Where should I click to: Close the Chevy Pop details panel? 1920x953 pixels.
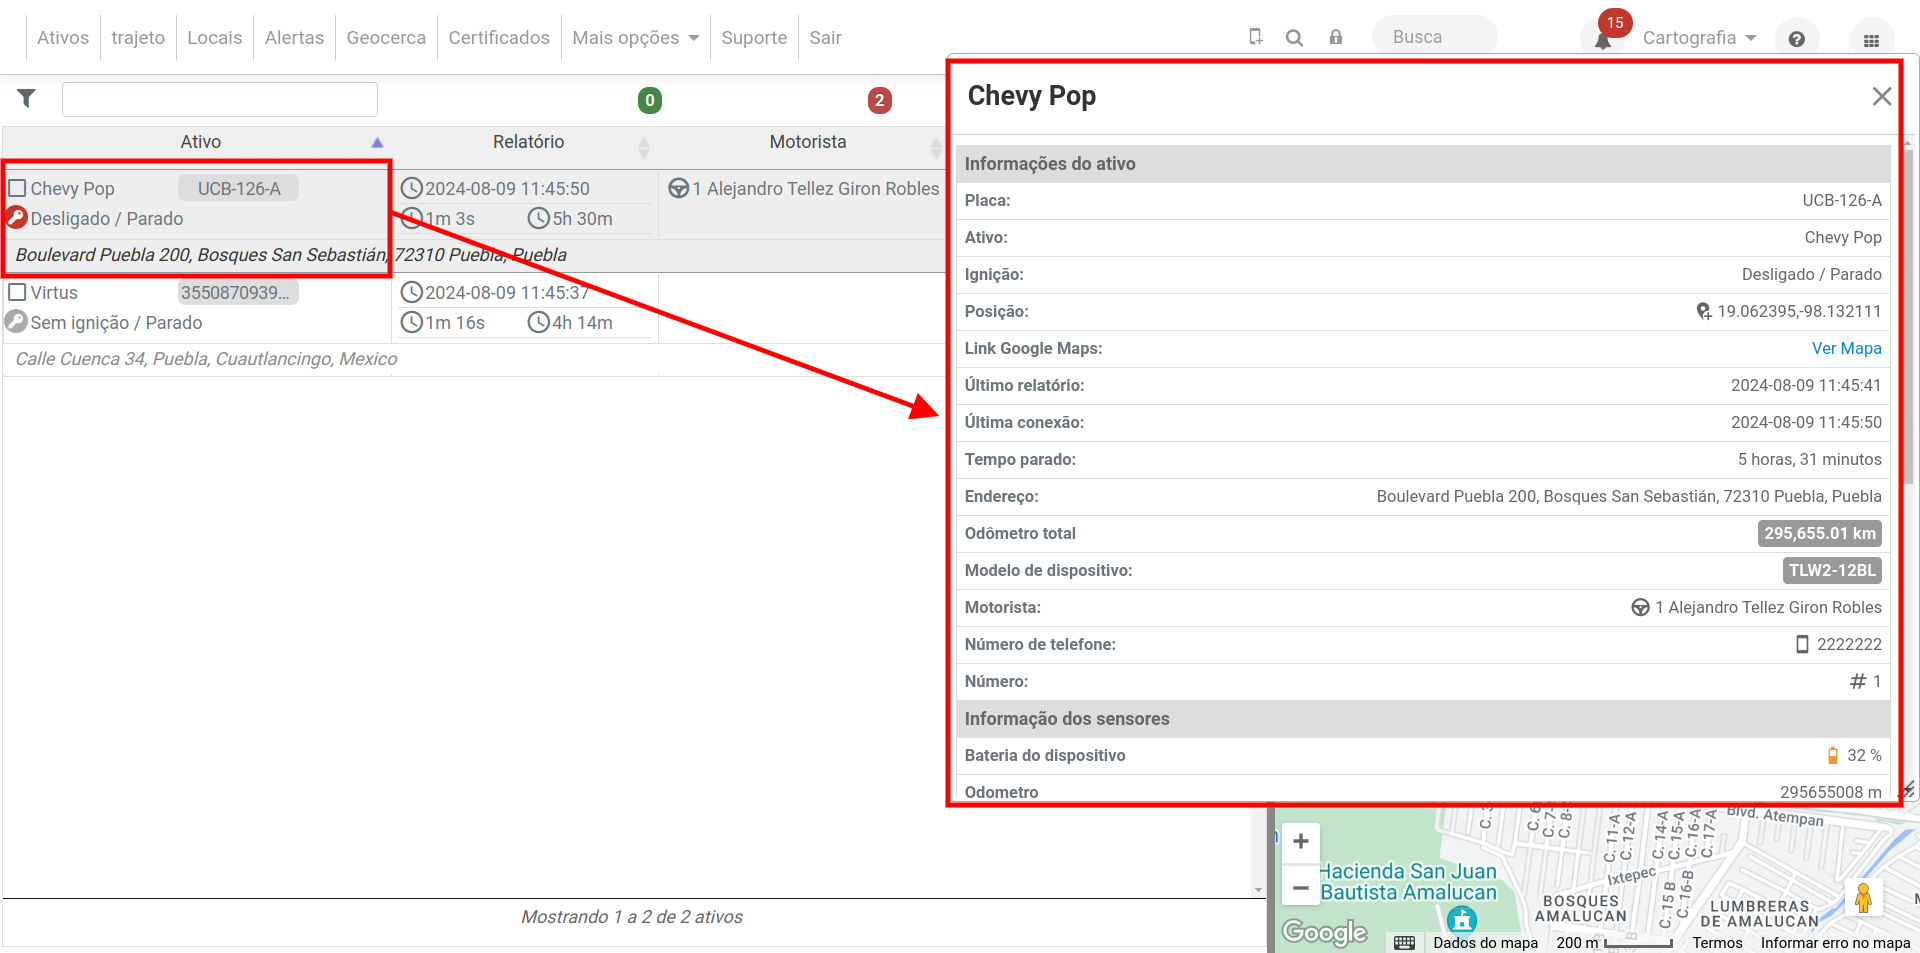(x=1881, y=96)
